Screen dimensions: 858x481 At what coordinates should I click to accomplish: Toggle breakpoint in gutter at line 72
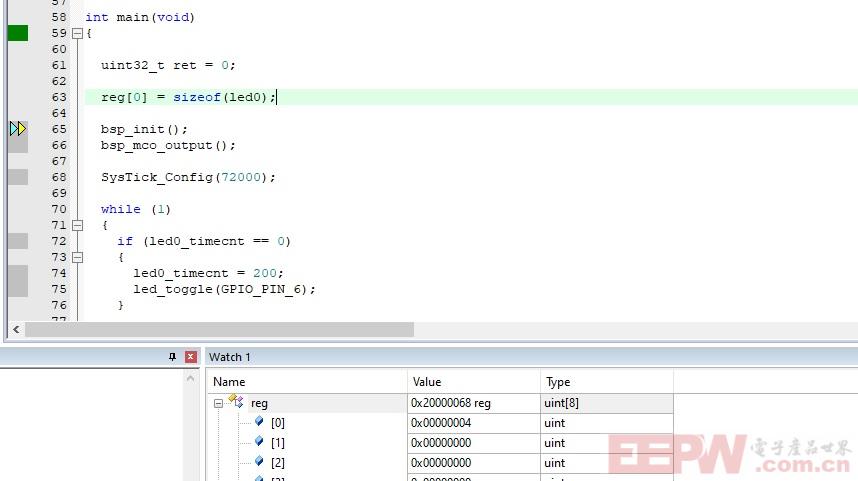tap(18, 241)
